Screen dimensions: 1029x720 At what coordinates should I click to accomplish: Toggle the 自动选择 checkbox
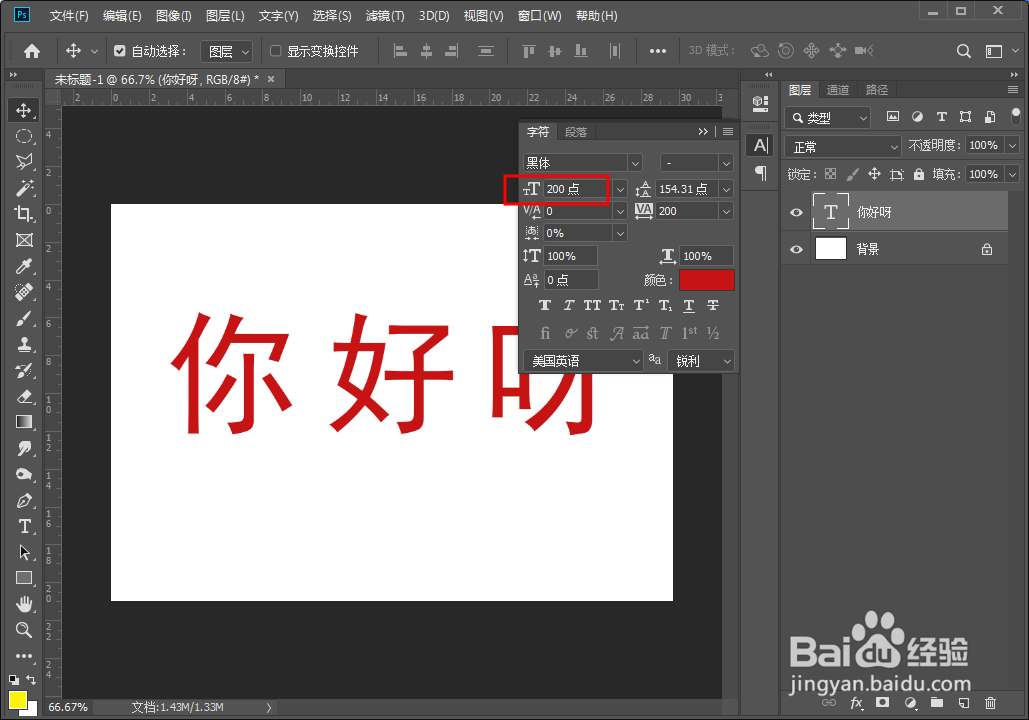coord(119,51)
